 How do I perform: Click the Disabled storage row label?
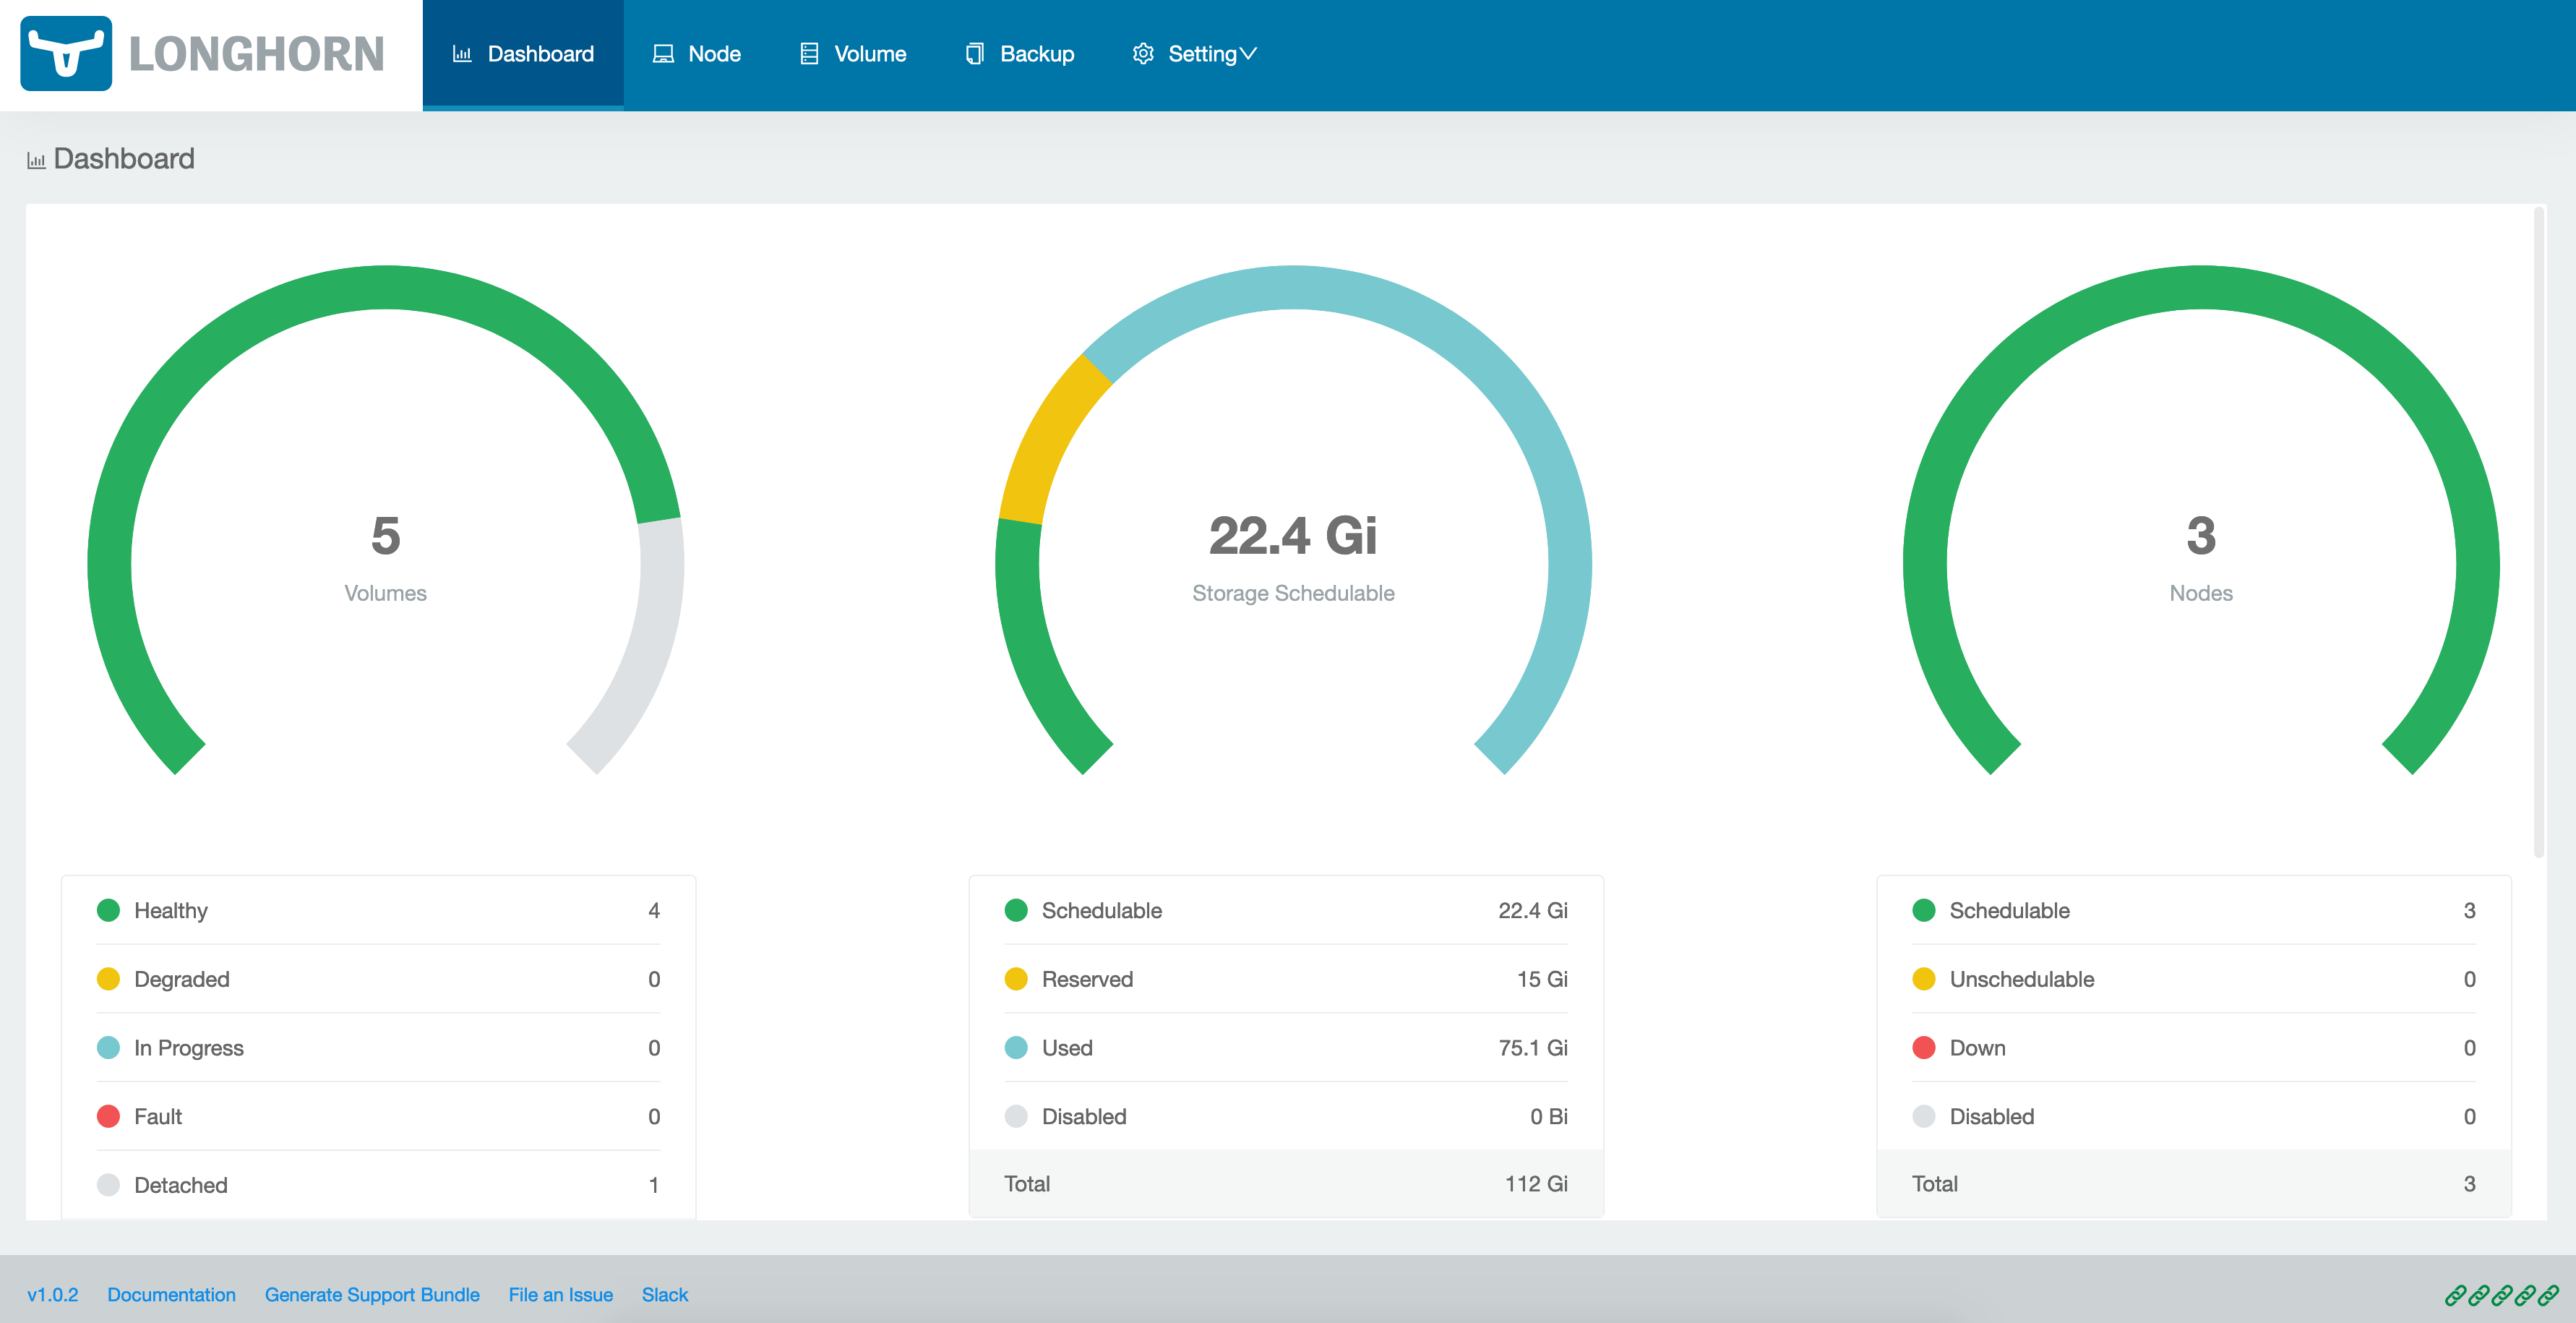(1084, 1116)
